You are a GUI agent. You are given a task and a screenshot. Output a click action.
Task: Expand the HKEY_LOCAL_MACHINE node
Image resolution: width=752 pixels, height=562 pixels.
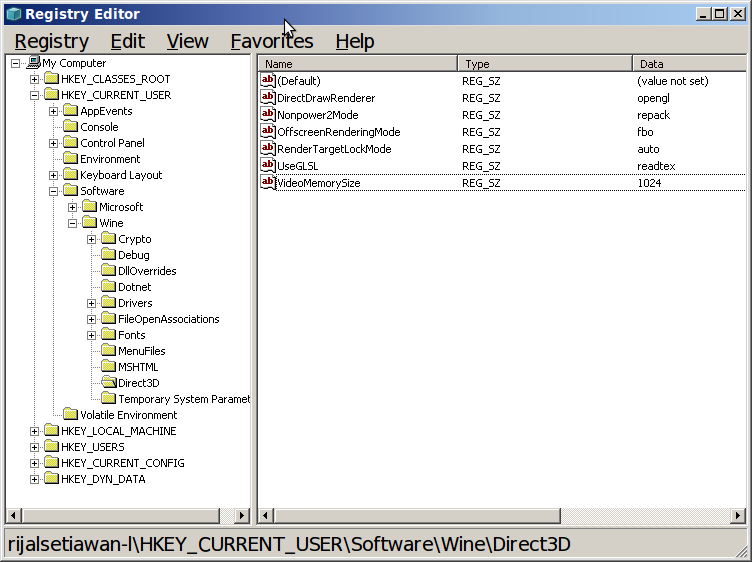coord(35,431)
